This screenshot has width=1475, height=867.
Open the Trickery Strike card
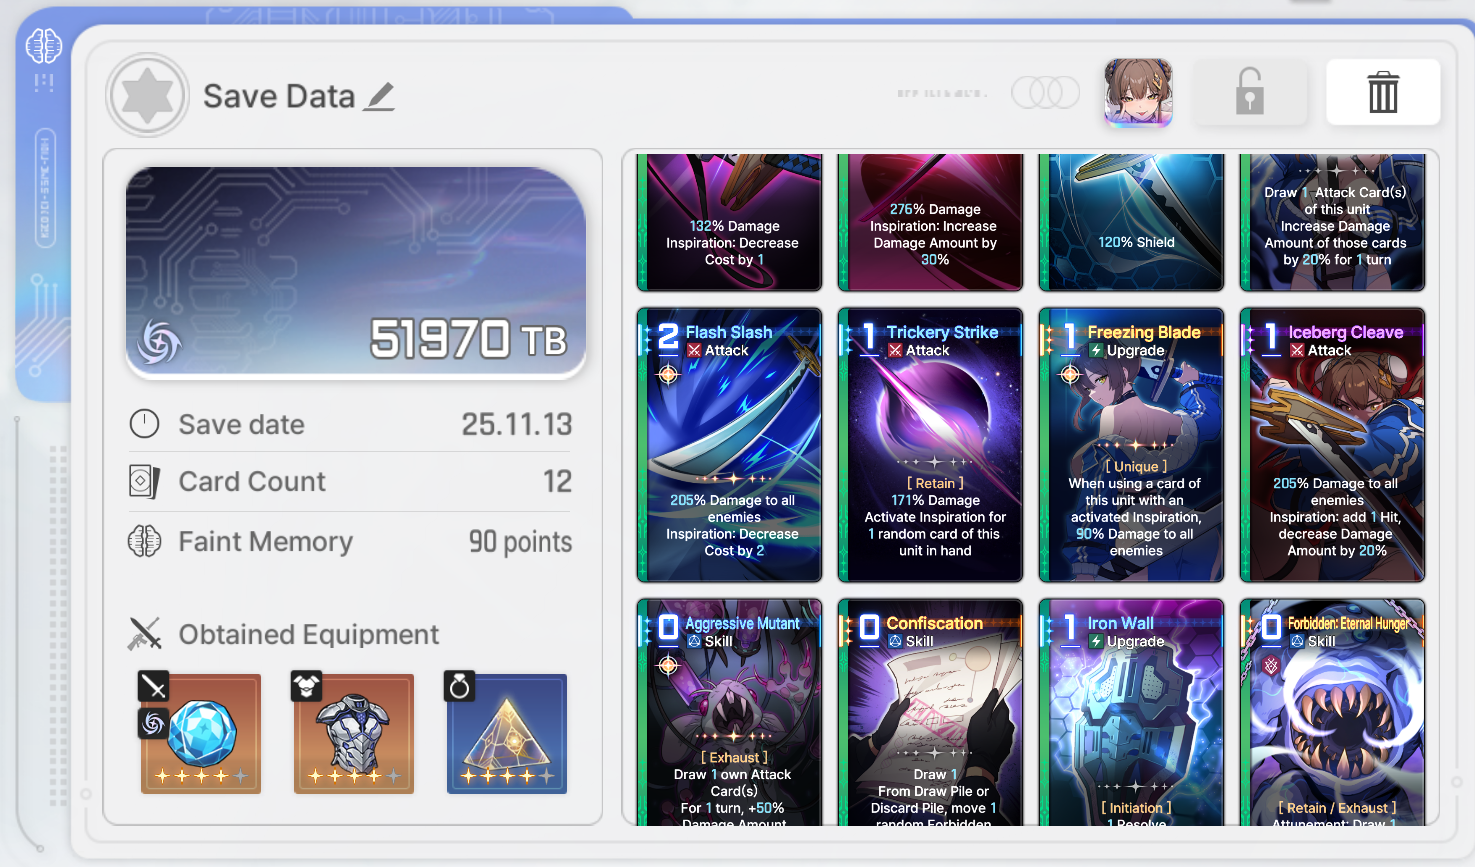931,445
